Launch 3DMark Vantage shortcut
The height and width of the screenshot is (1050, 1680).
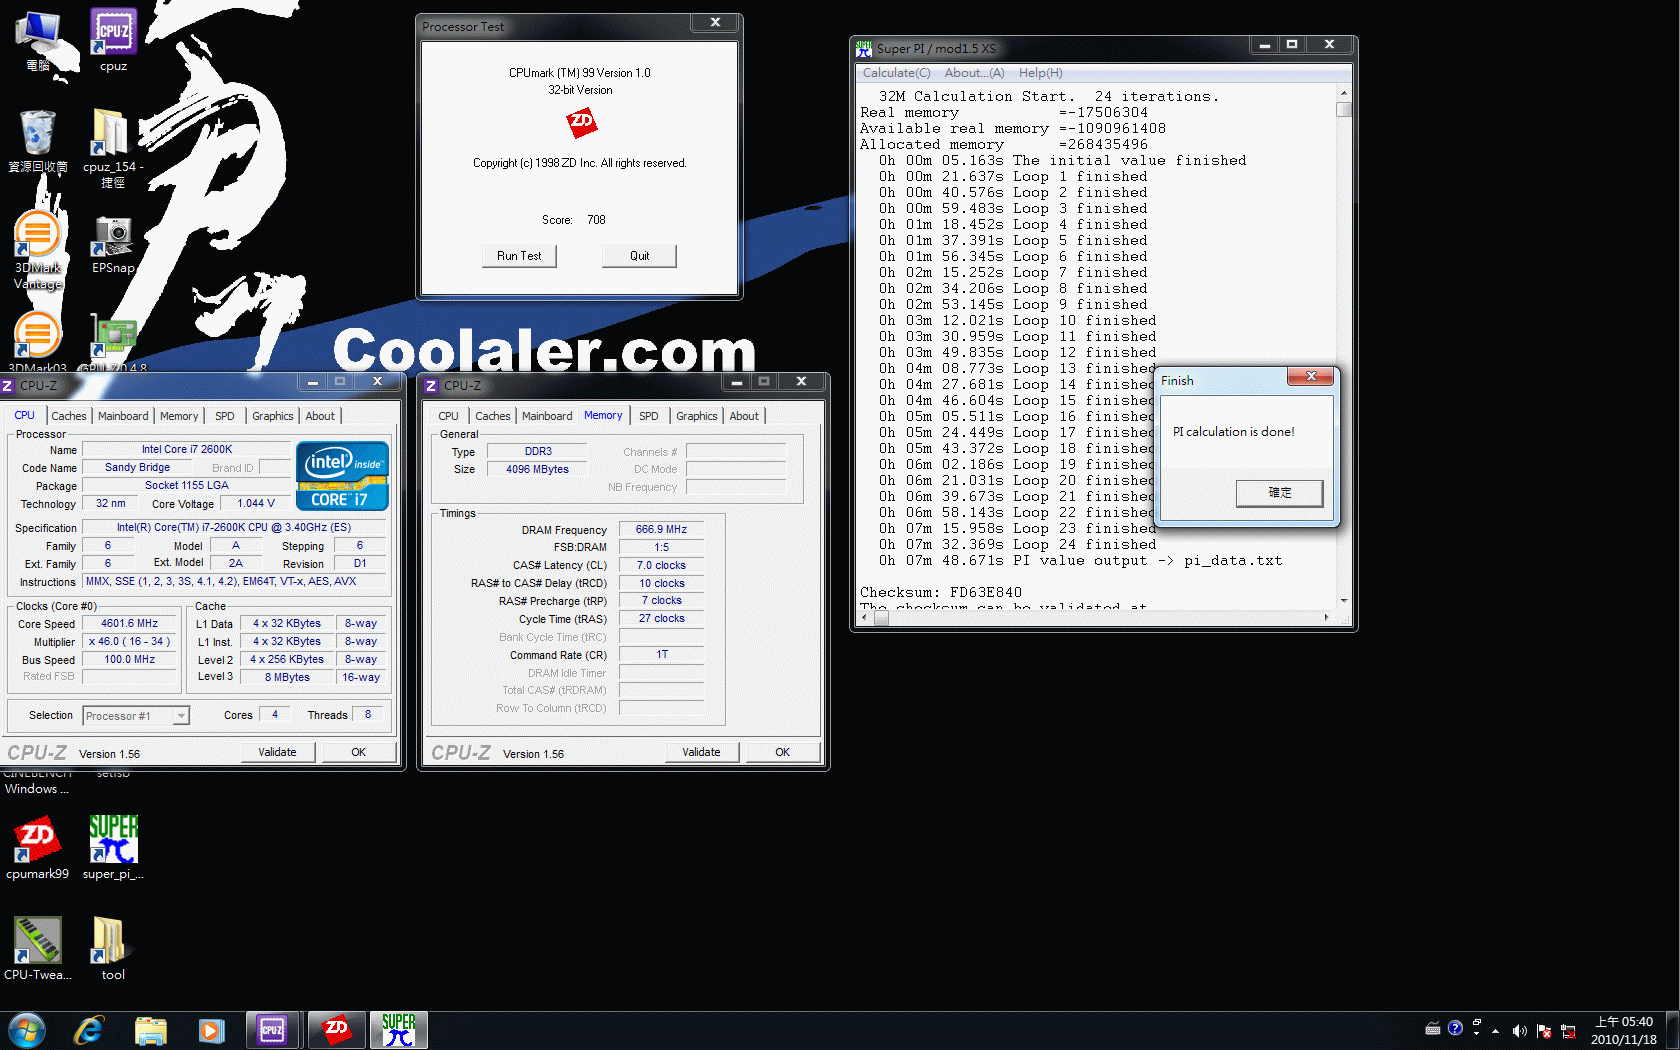38,250
